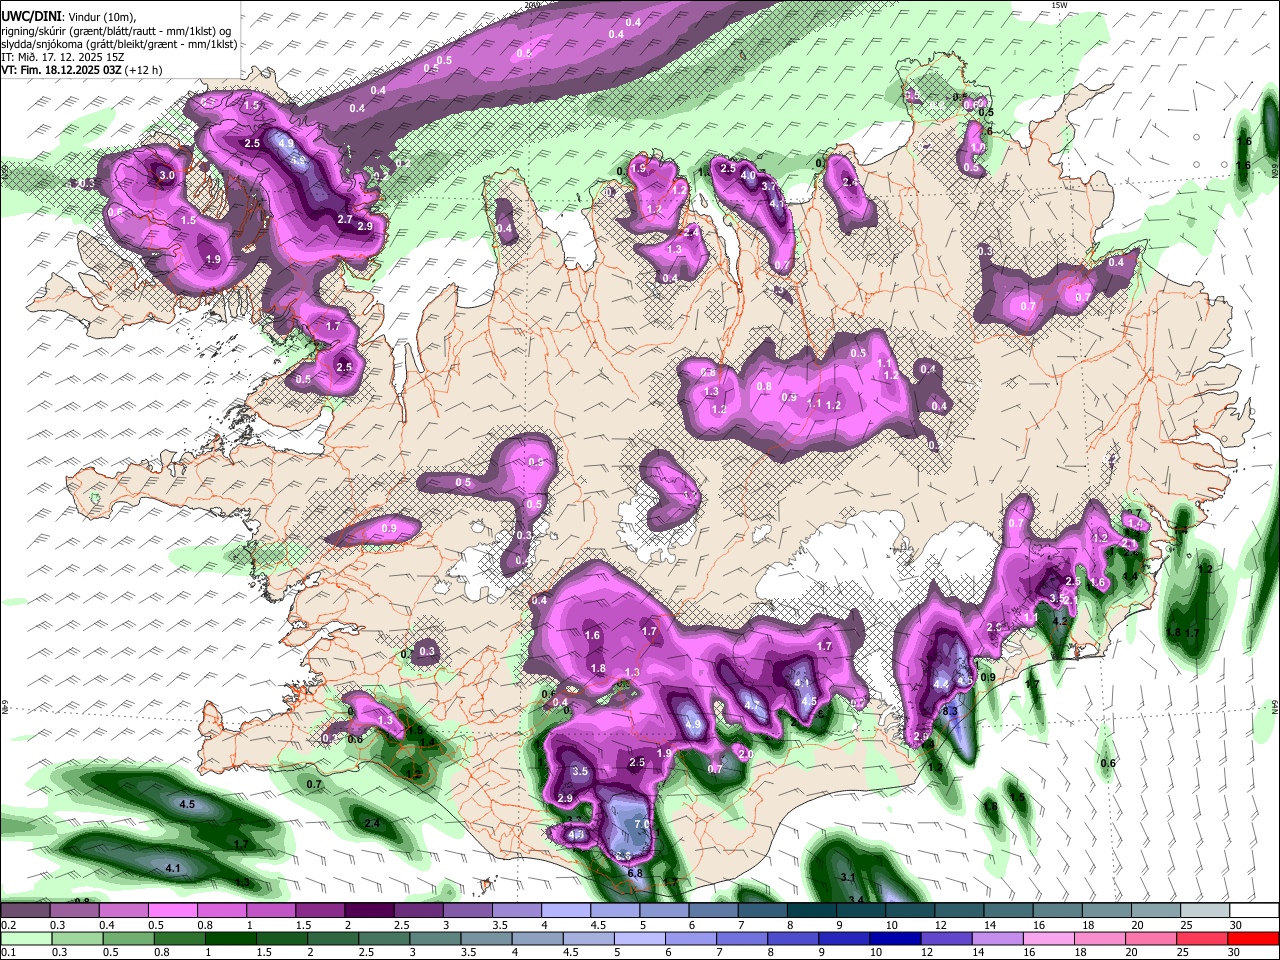The width and height of the screenshot is (1280, 960).
Task: Click the 4.0 value on the north coast
Action: click(x=748, y=175)
